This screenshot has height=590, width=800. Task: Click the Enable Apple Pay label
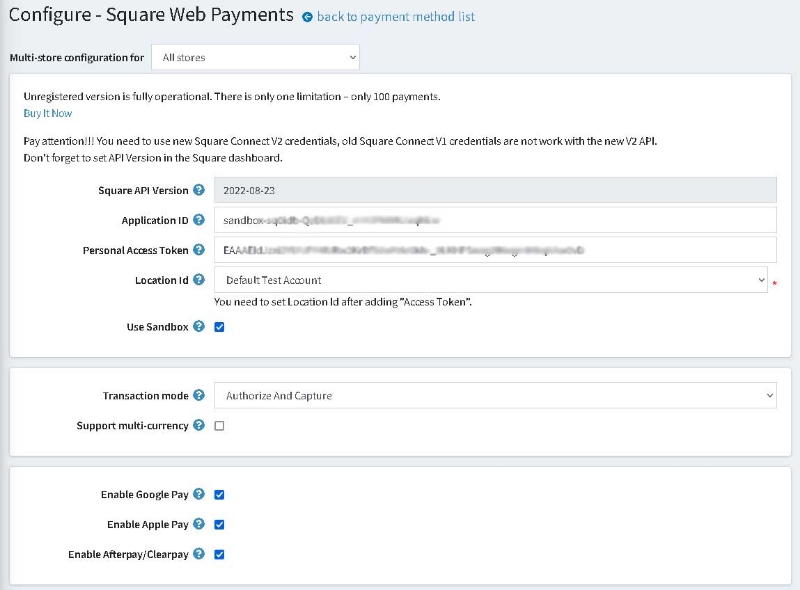[x=148, y=525]
